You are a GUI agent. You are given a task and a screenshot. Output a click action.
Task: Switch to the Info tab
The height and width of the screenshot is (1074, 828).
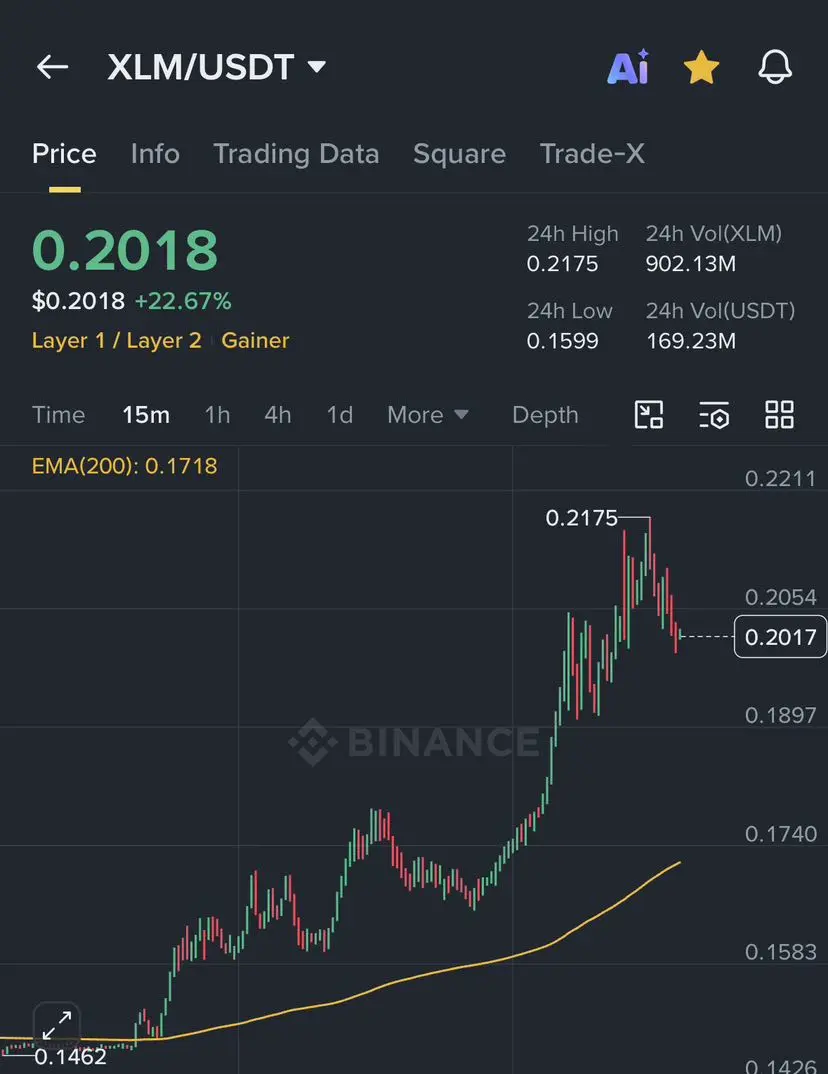pos(155,153)
